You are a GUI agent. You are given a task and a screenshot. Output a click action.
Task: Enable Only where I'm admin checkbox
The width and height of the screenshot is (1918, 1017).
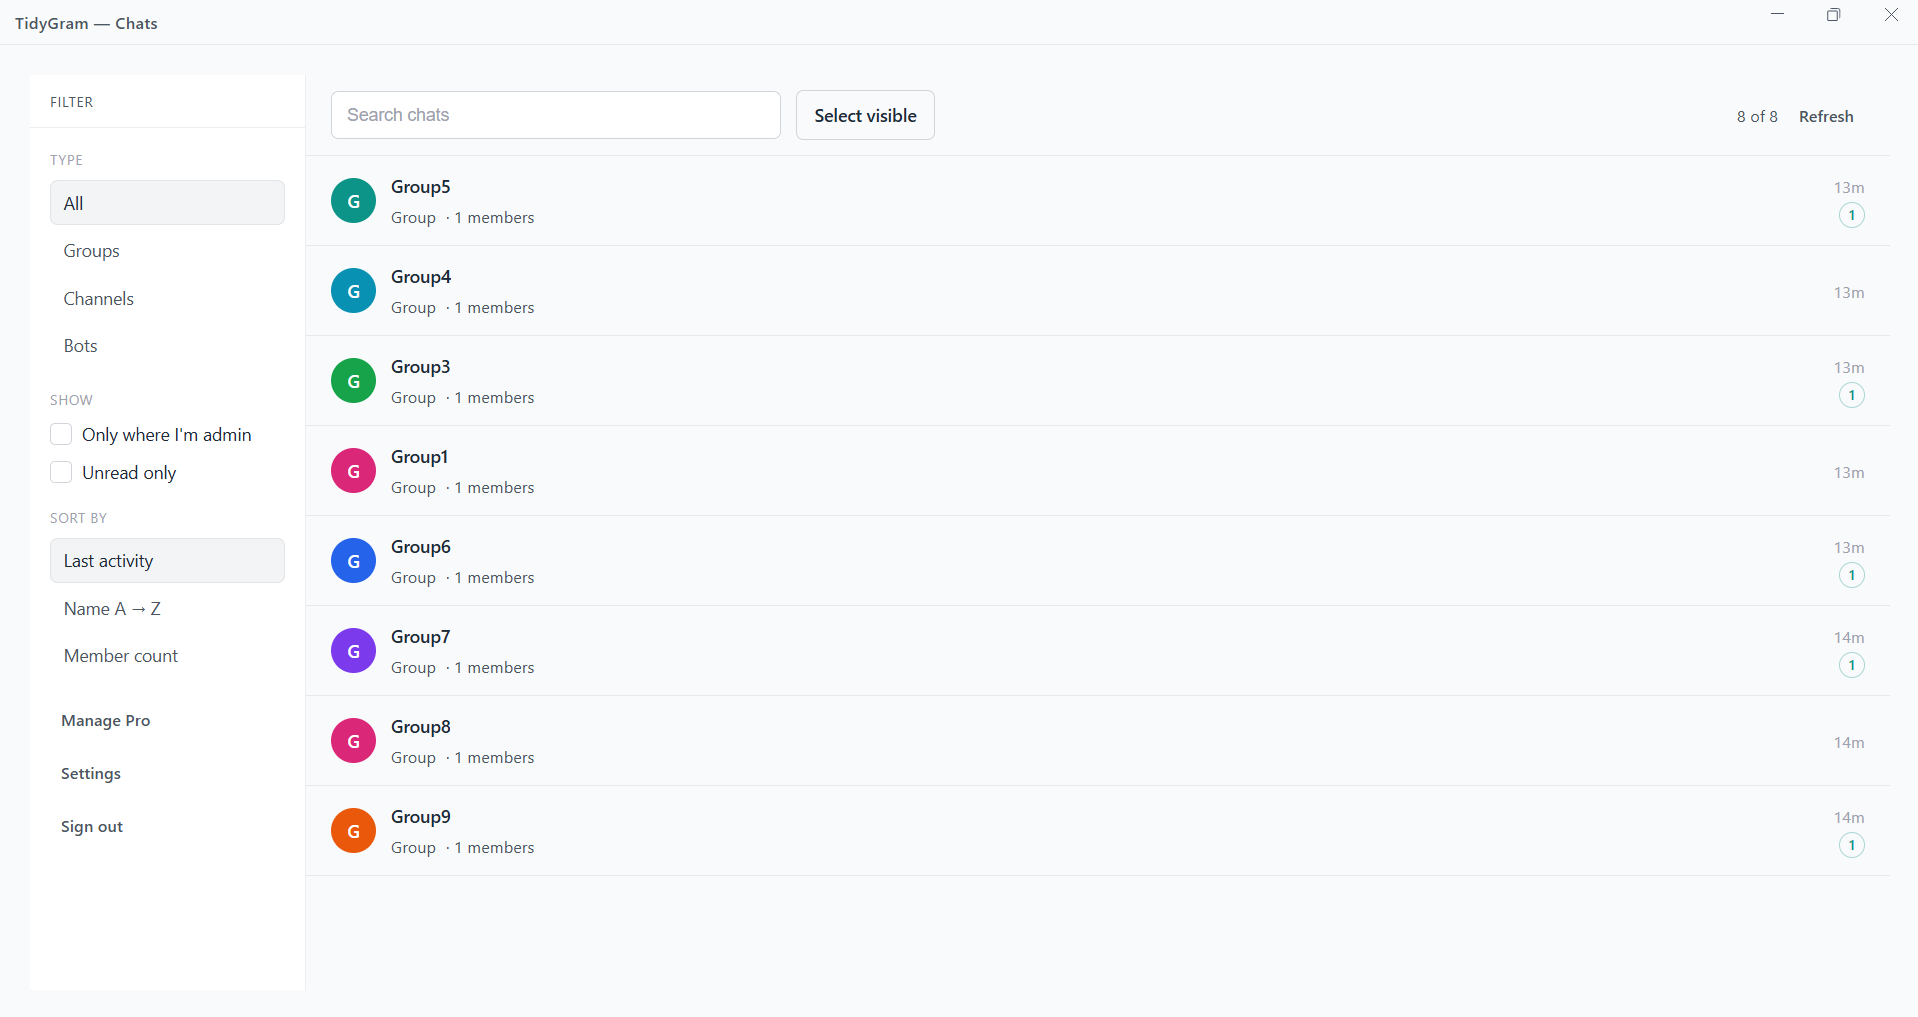tap(61, 434)
